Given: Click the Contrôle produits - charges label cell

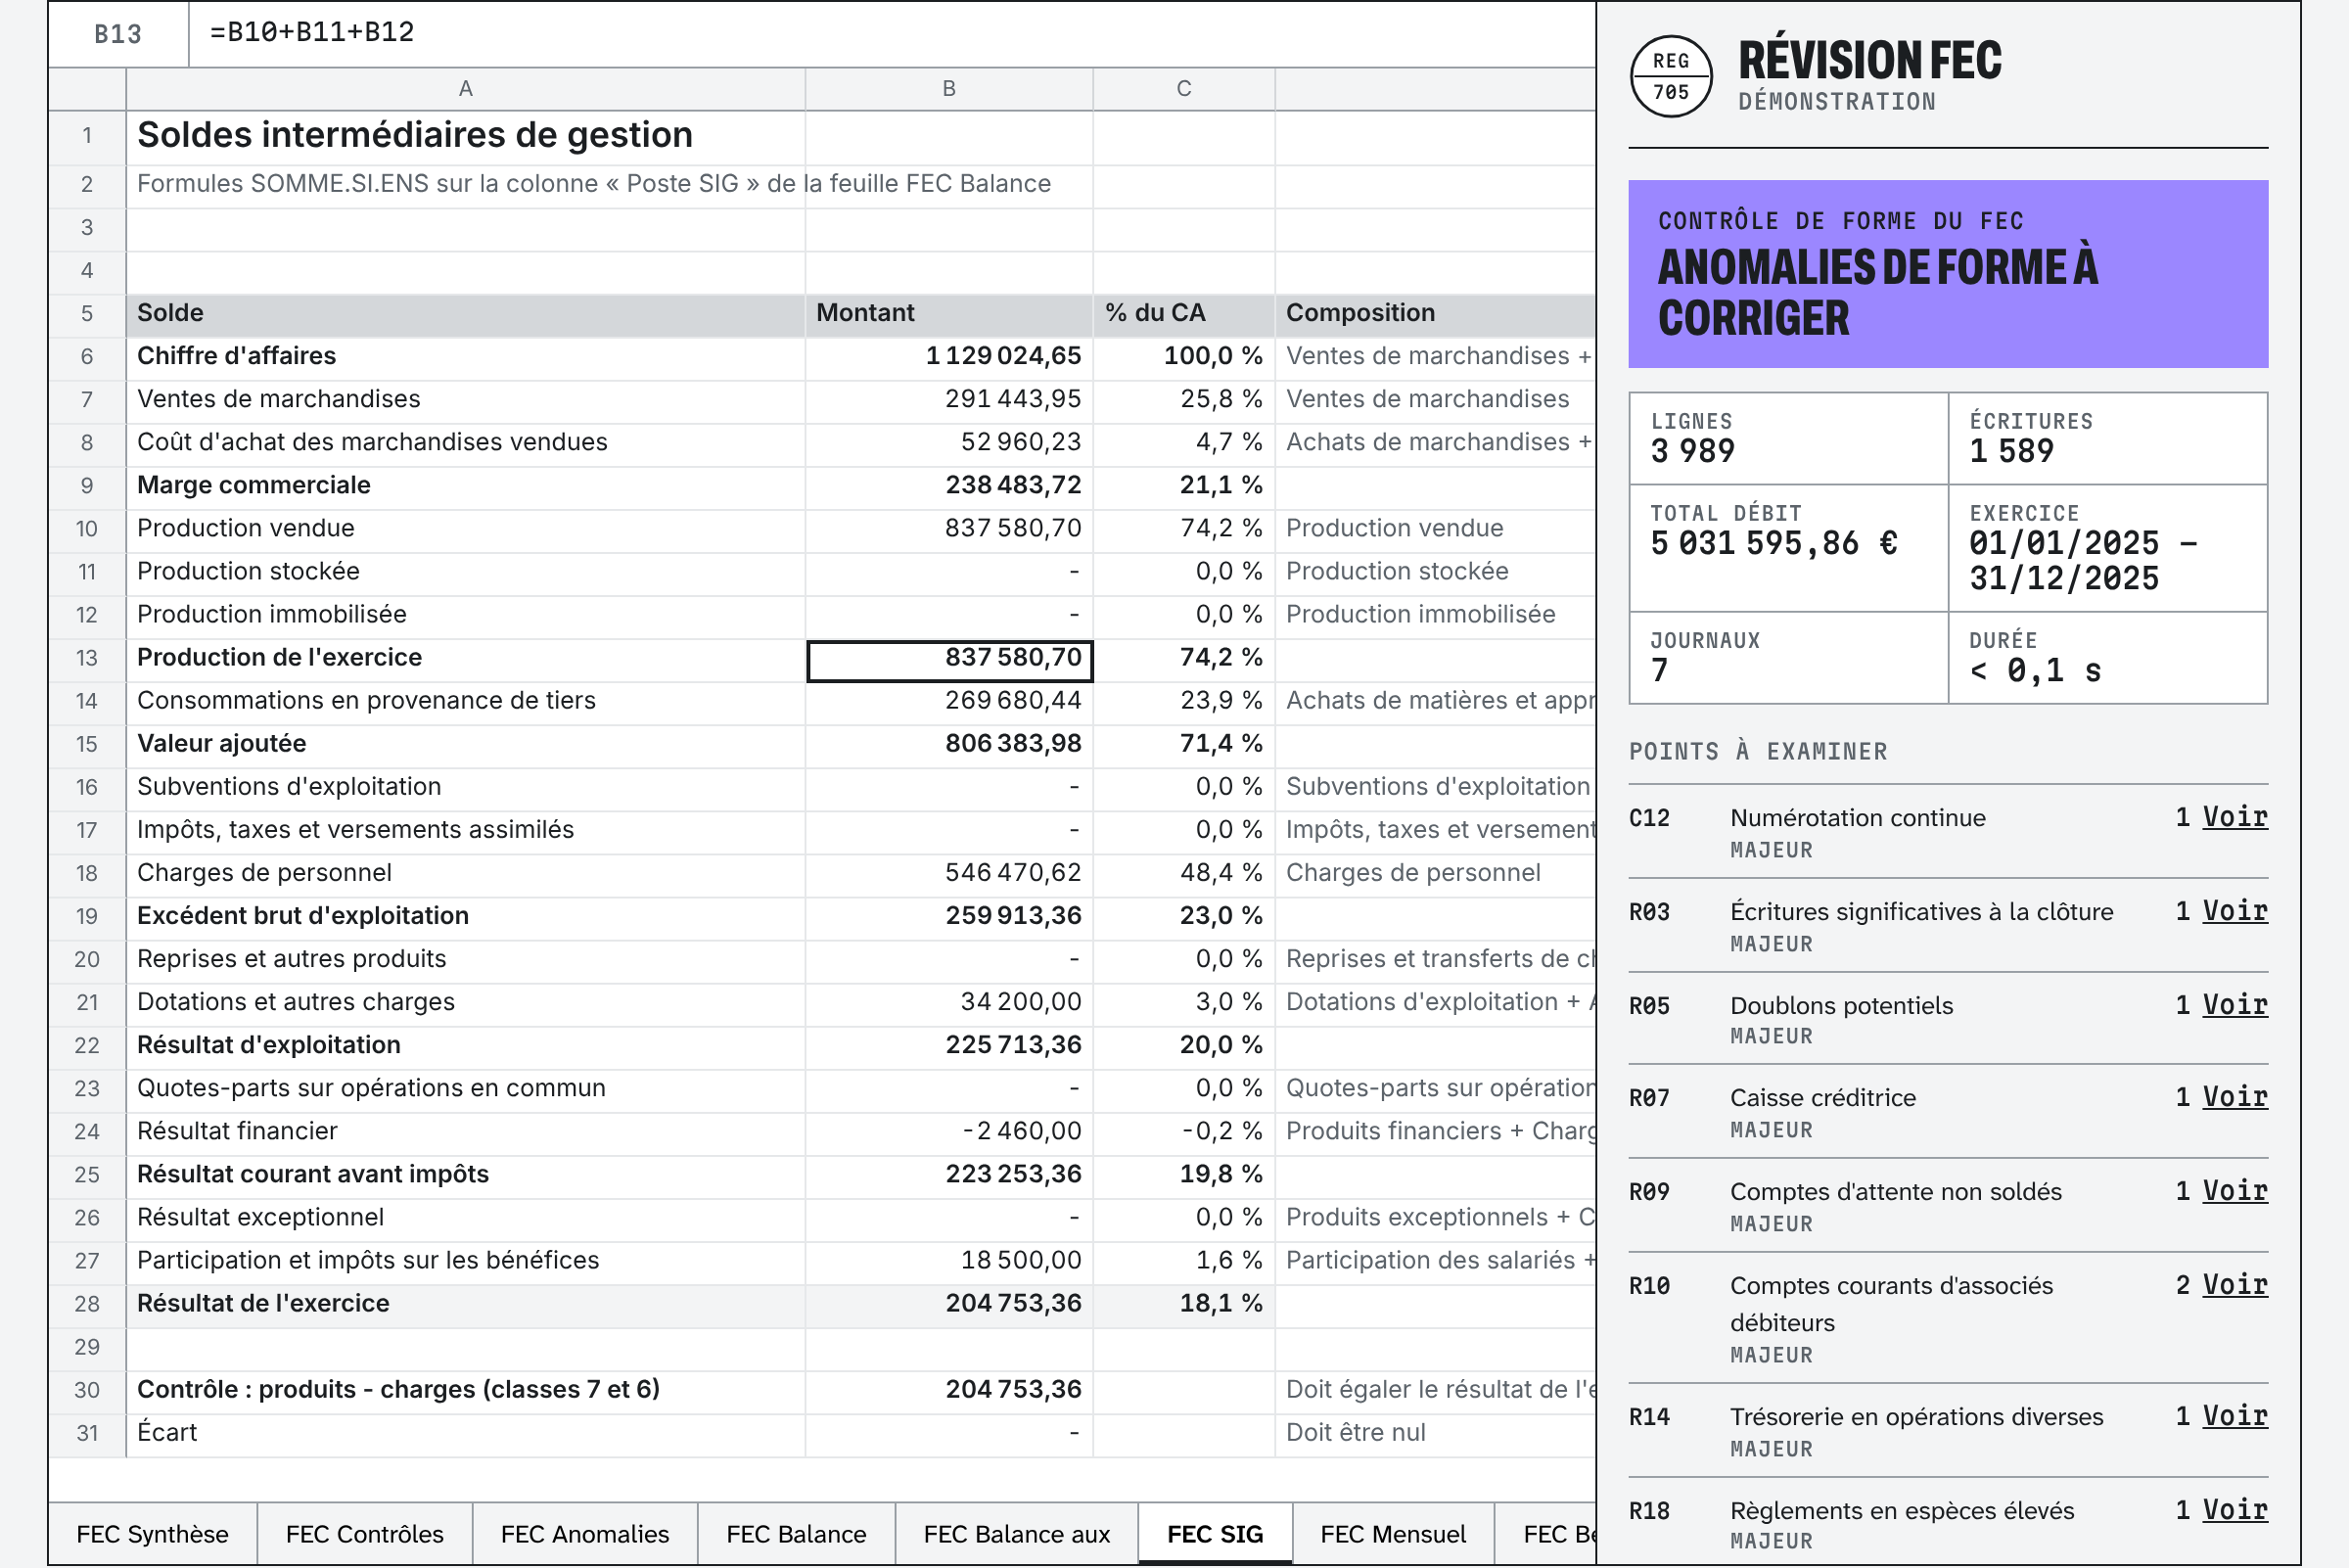Looking at the screenshot, I should pyautogui.click(x=466, y=1390).
